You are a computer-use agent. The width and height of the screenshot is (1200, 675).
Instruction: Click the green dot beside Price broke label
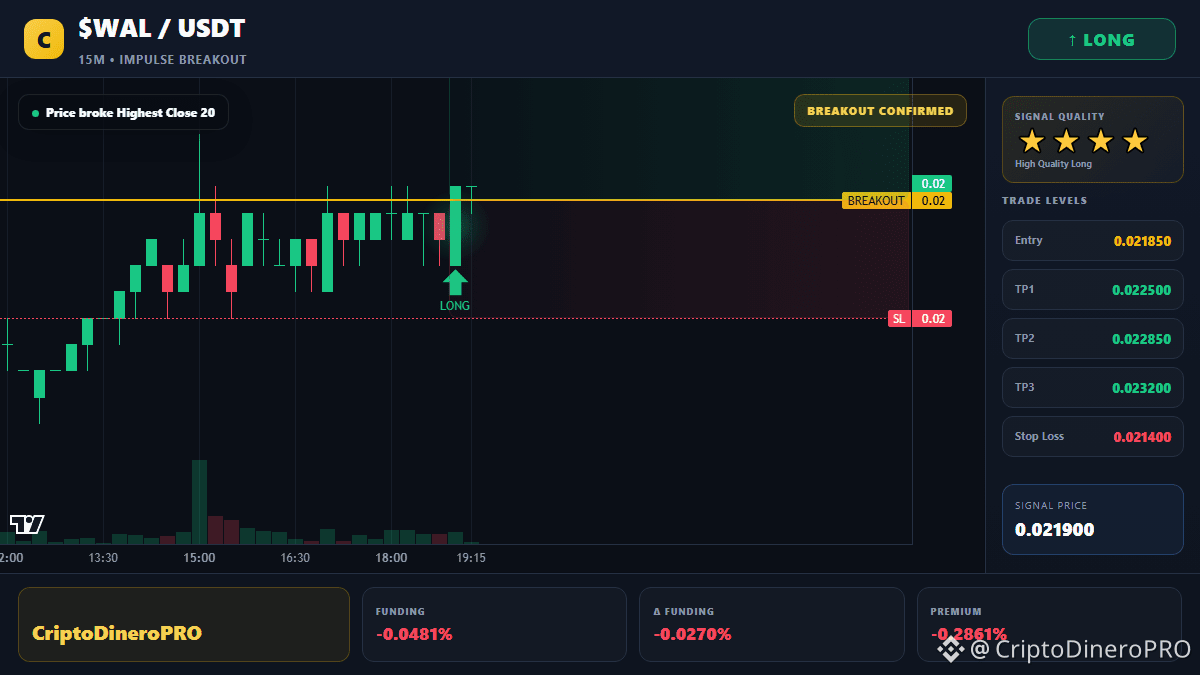[36, 113]
